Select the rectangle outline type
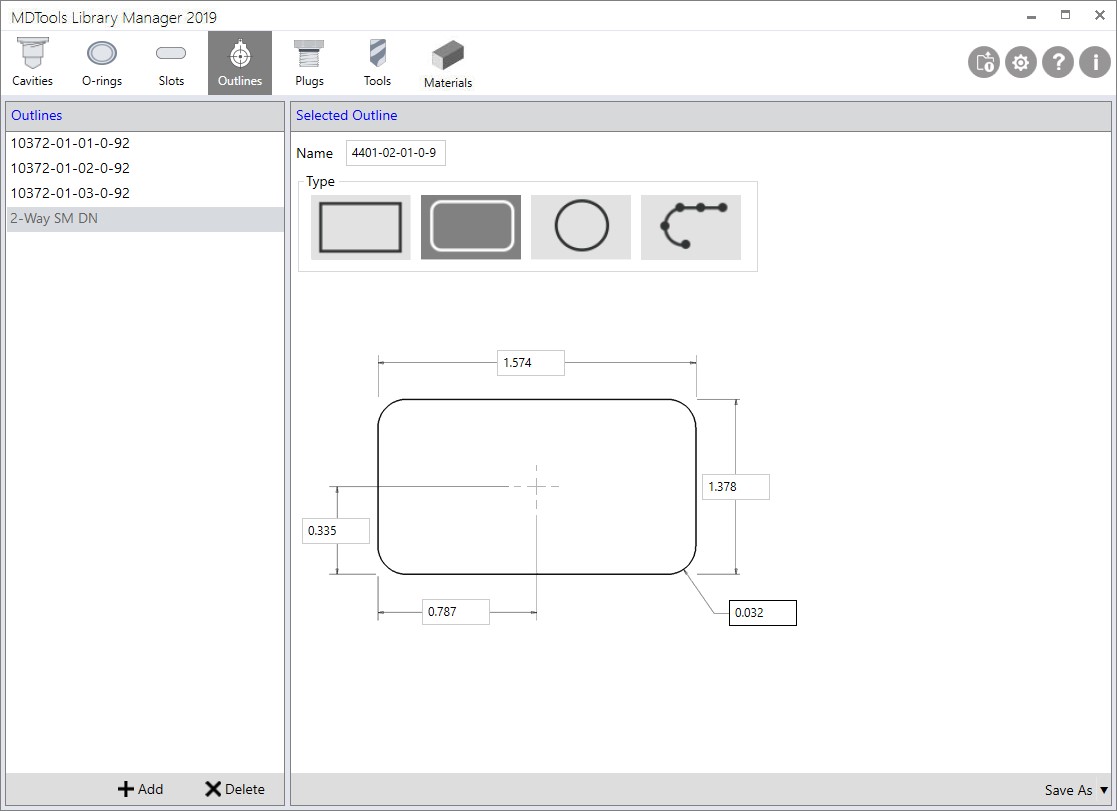 pos(360,227)
